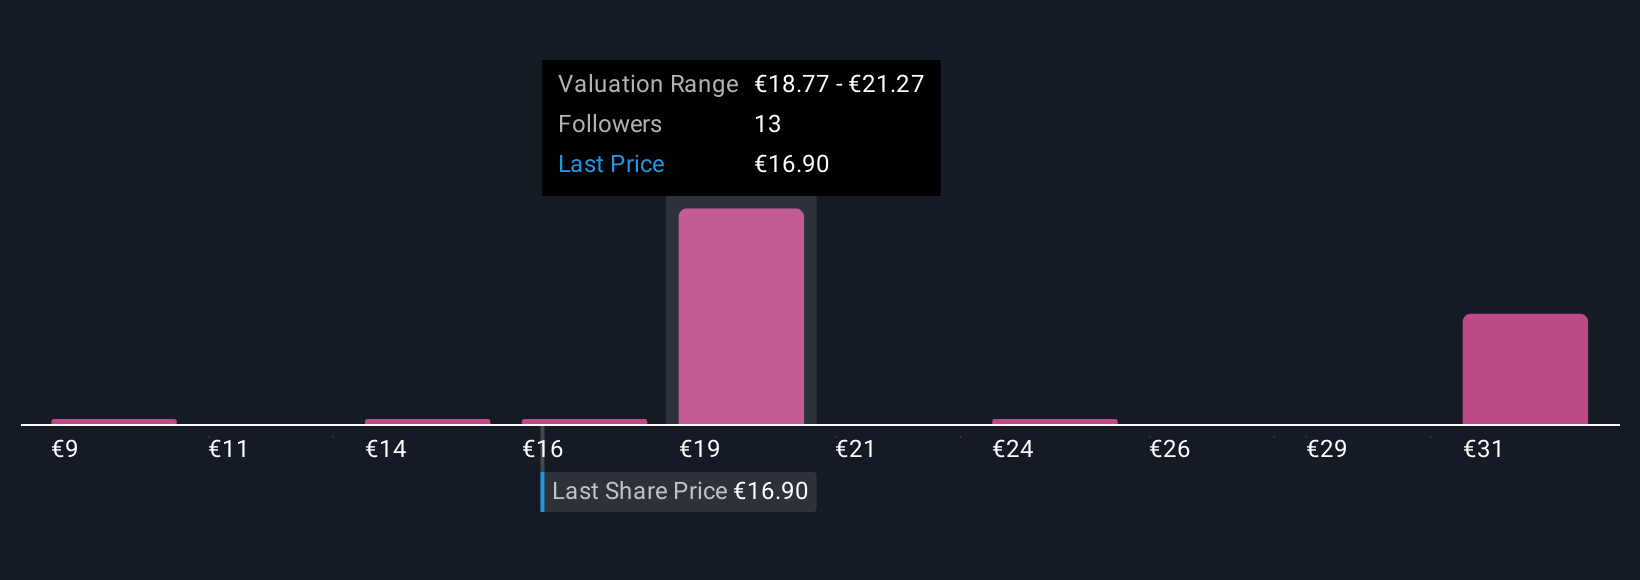Select the pink bar above €31
Screen dimensions: 1640x580
tap(1525, 369)
